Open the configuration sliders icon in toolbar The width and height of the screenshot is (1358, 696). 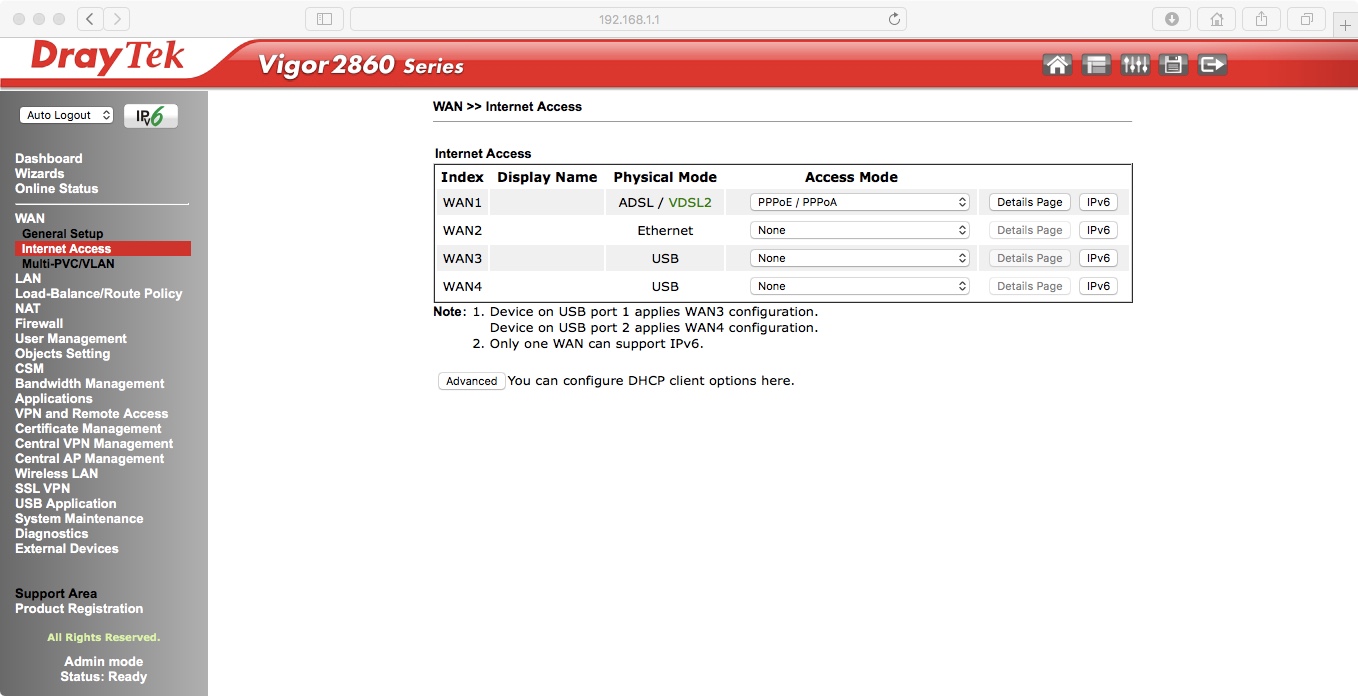click(1135, 62)
